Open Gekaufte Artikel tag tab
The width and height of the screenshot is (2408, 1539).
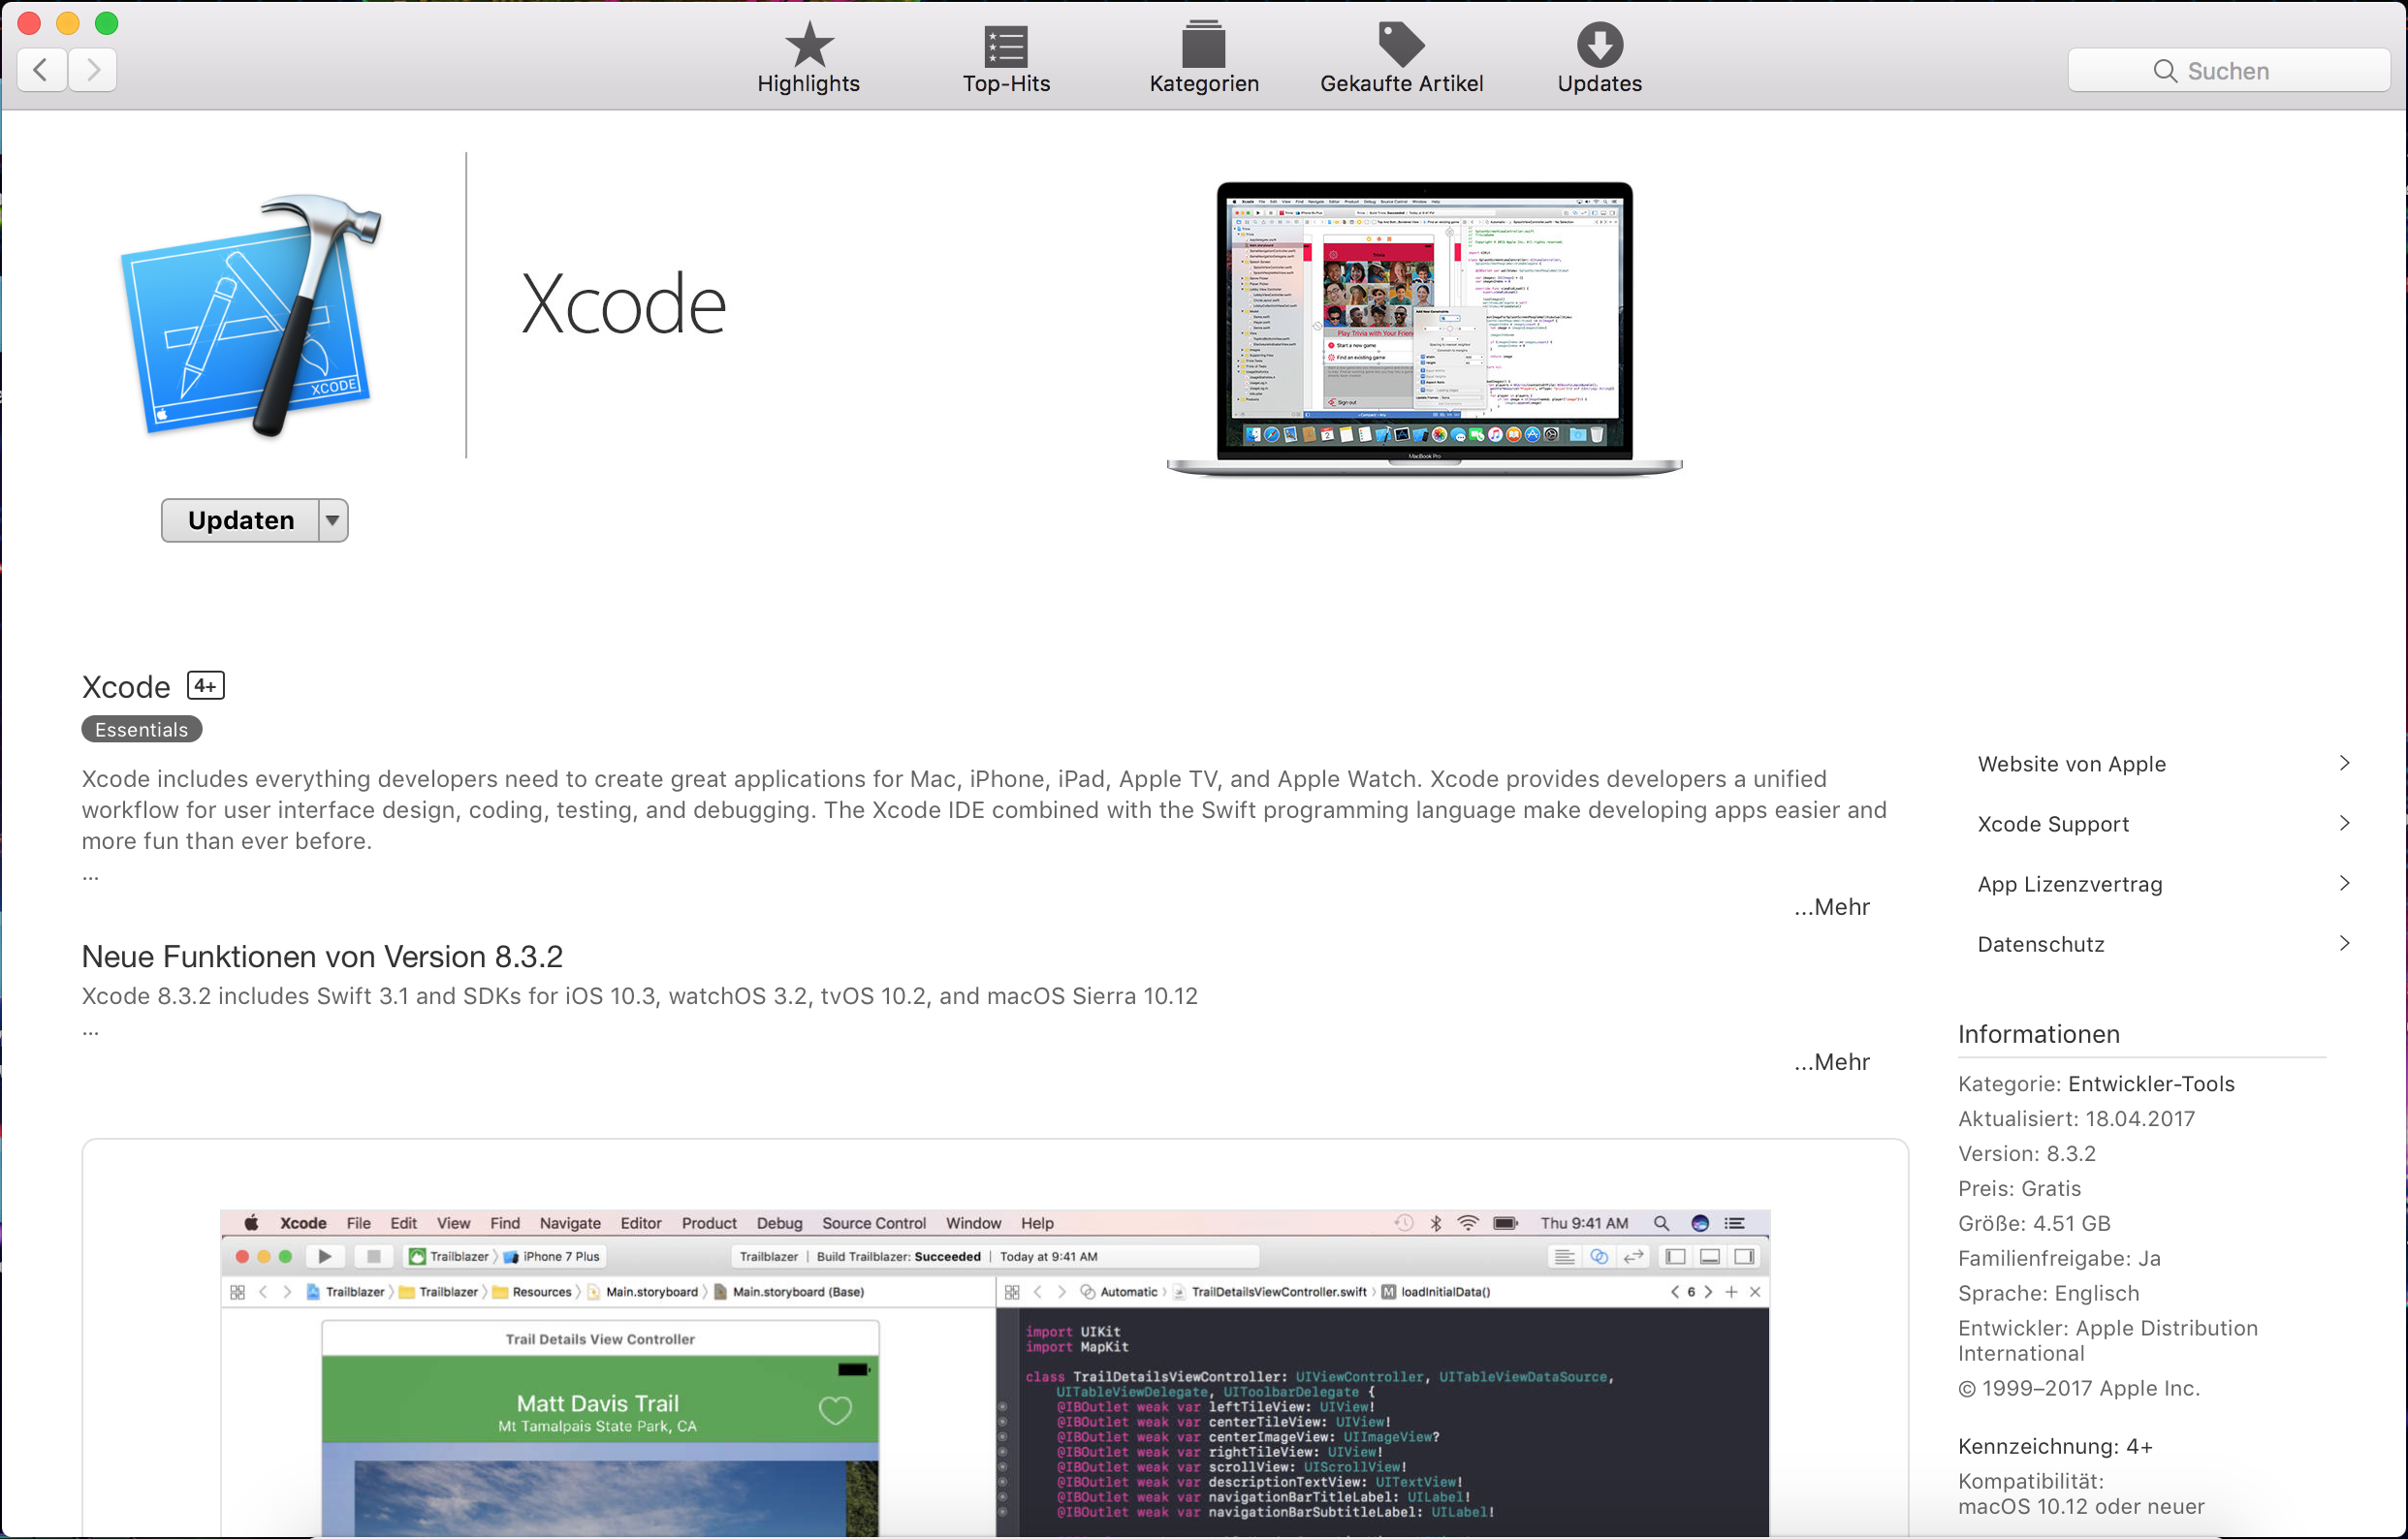click(1400, 58)
